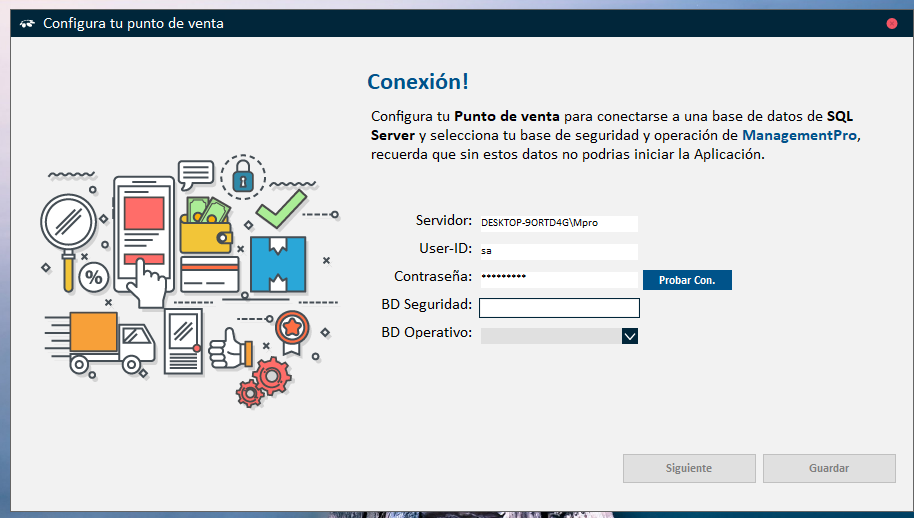
Task: Click the app logo in the title bar
Action: [x=27, y=23]
